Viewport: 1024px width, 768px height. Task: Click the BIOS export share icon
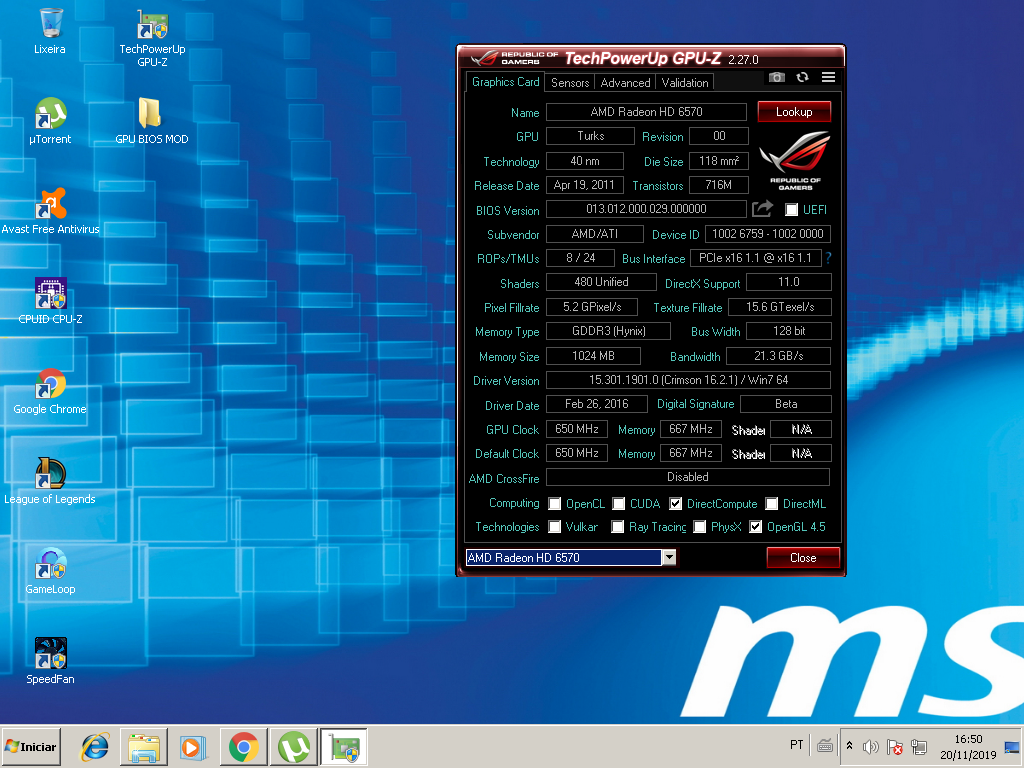762,209
